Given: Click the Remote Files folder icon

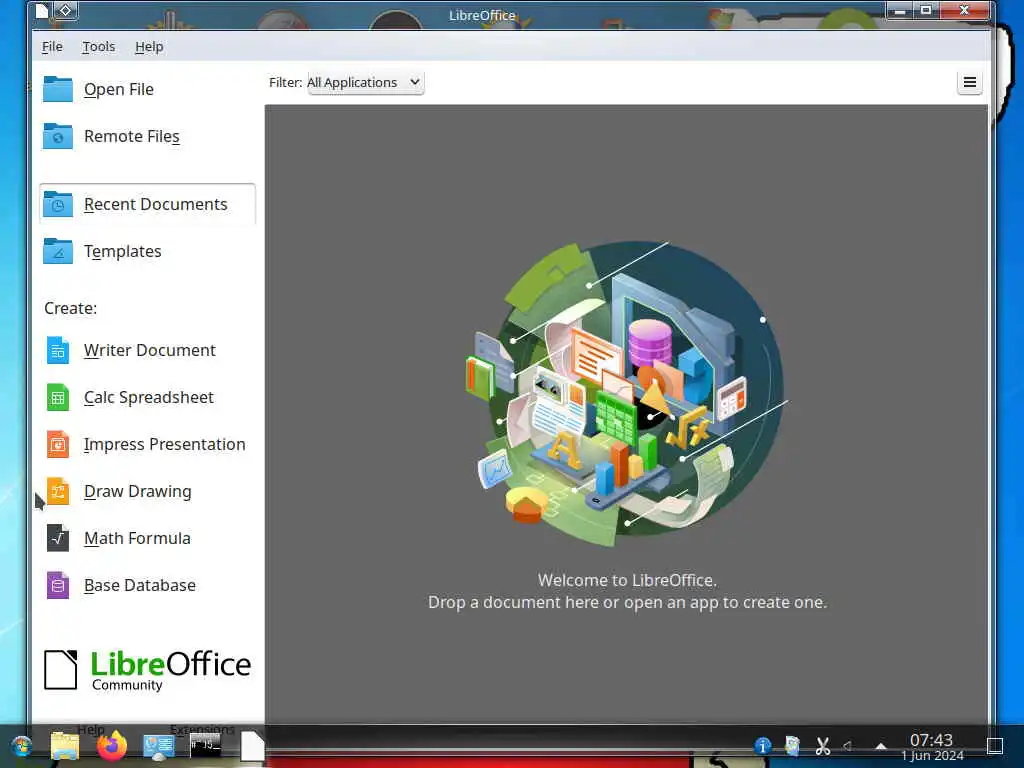Looking at the screenshot, I should 57,136.
